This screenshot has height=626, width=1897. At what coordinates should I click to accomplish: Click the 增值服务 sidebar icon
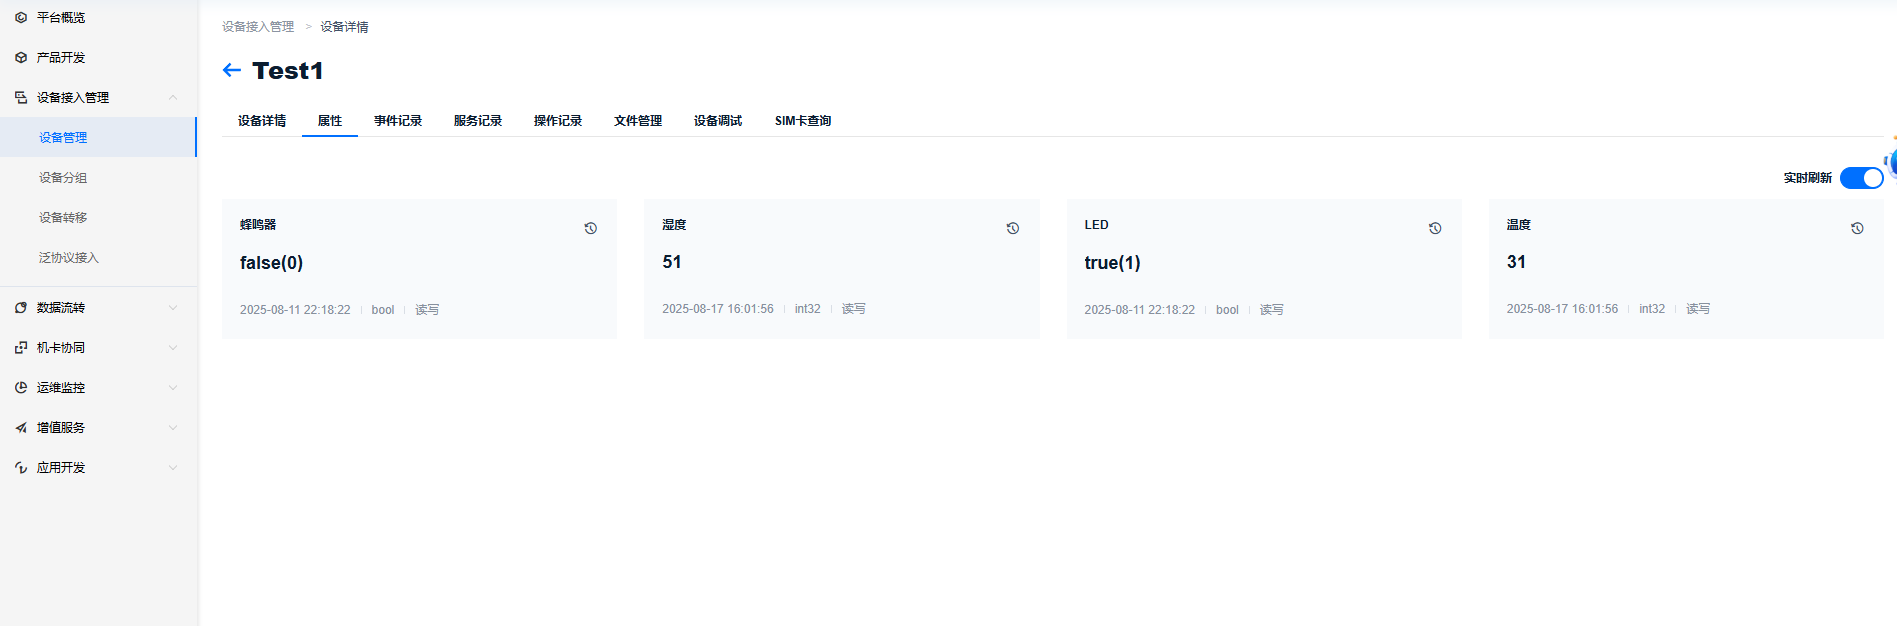click(x=21, y=428)
